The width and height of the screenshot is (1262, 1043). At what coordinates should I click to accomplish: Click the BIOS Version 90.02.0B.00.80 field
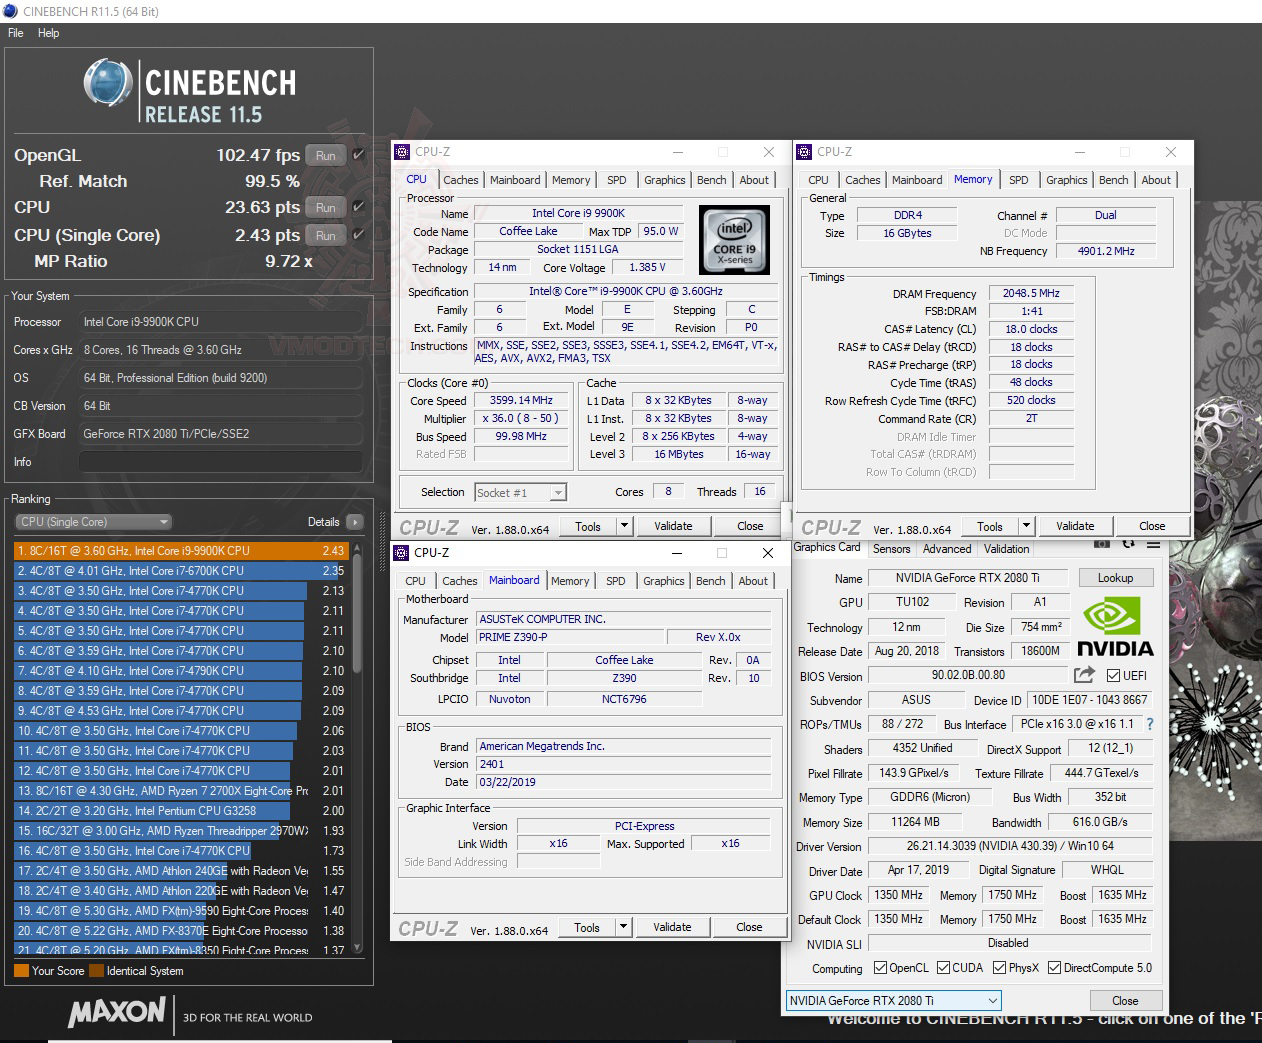968,675
